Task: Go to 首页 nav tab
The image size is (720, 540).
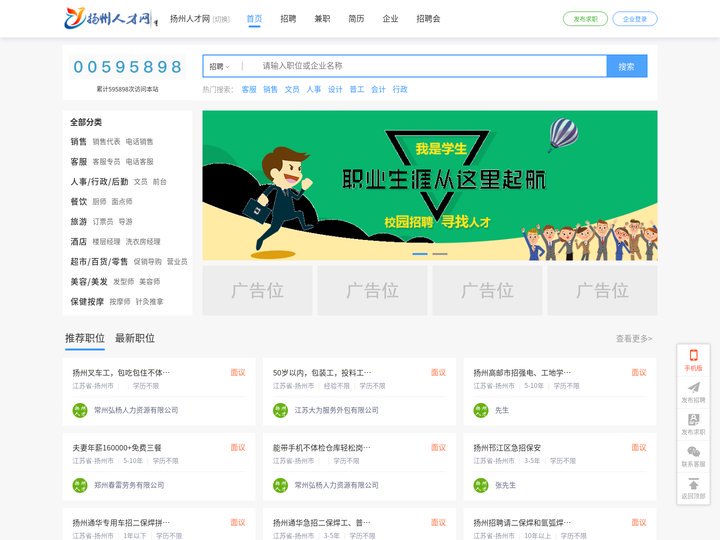Action: coord(254,19)
